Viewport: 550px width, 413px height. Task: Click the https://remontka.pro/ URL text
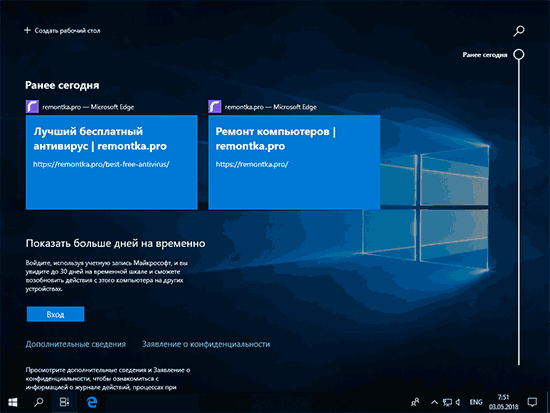pyautogui.click(x=252, y=164)
